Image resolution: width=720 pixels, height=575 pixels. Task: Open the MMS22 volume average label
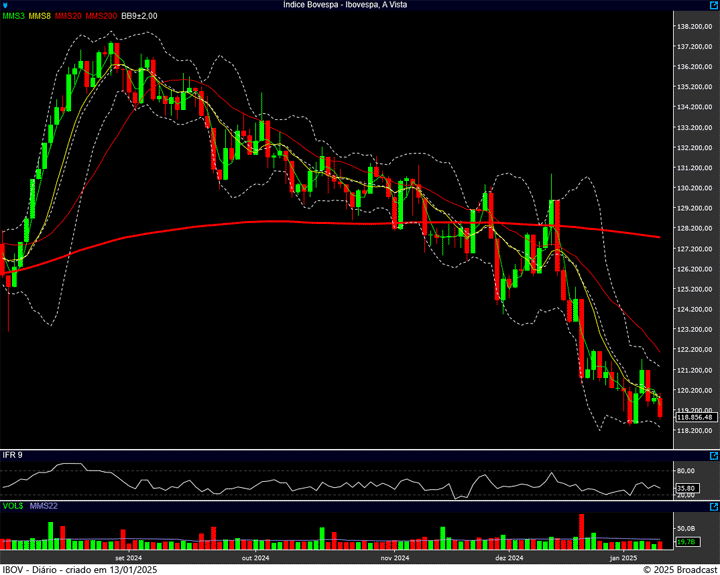44,507
